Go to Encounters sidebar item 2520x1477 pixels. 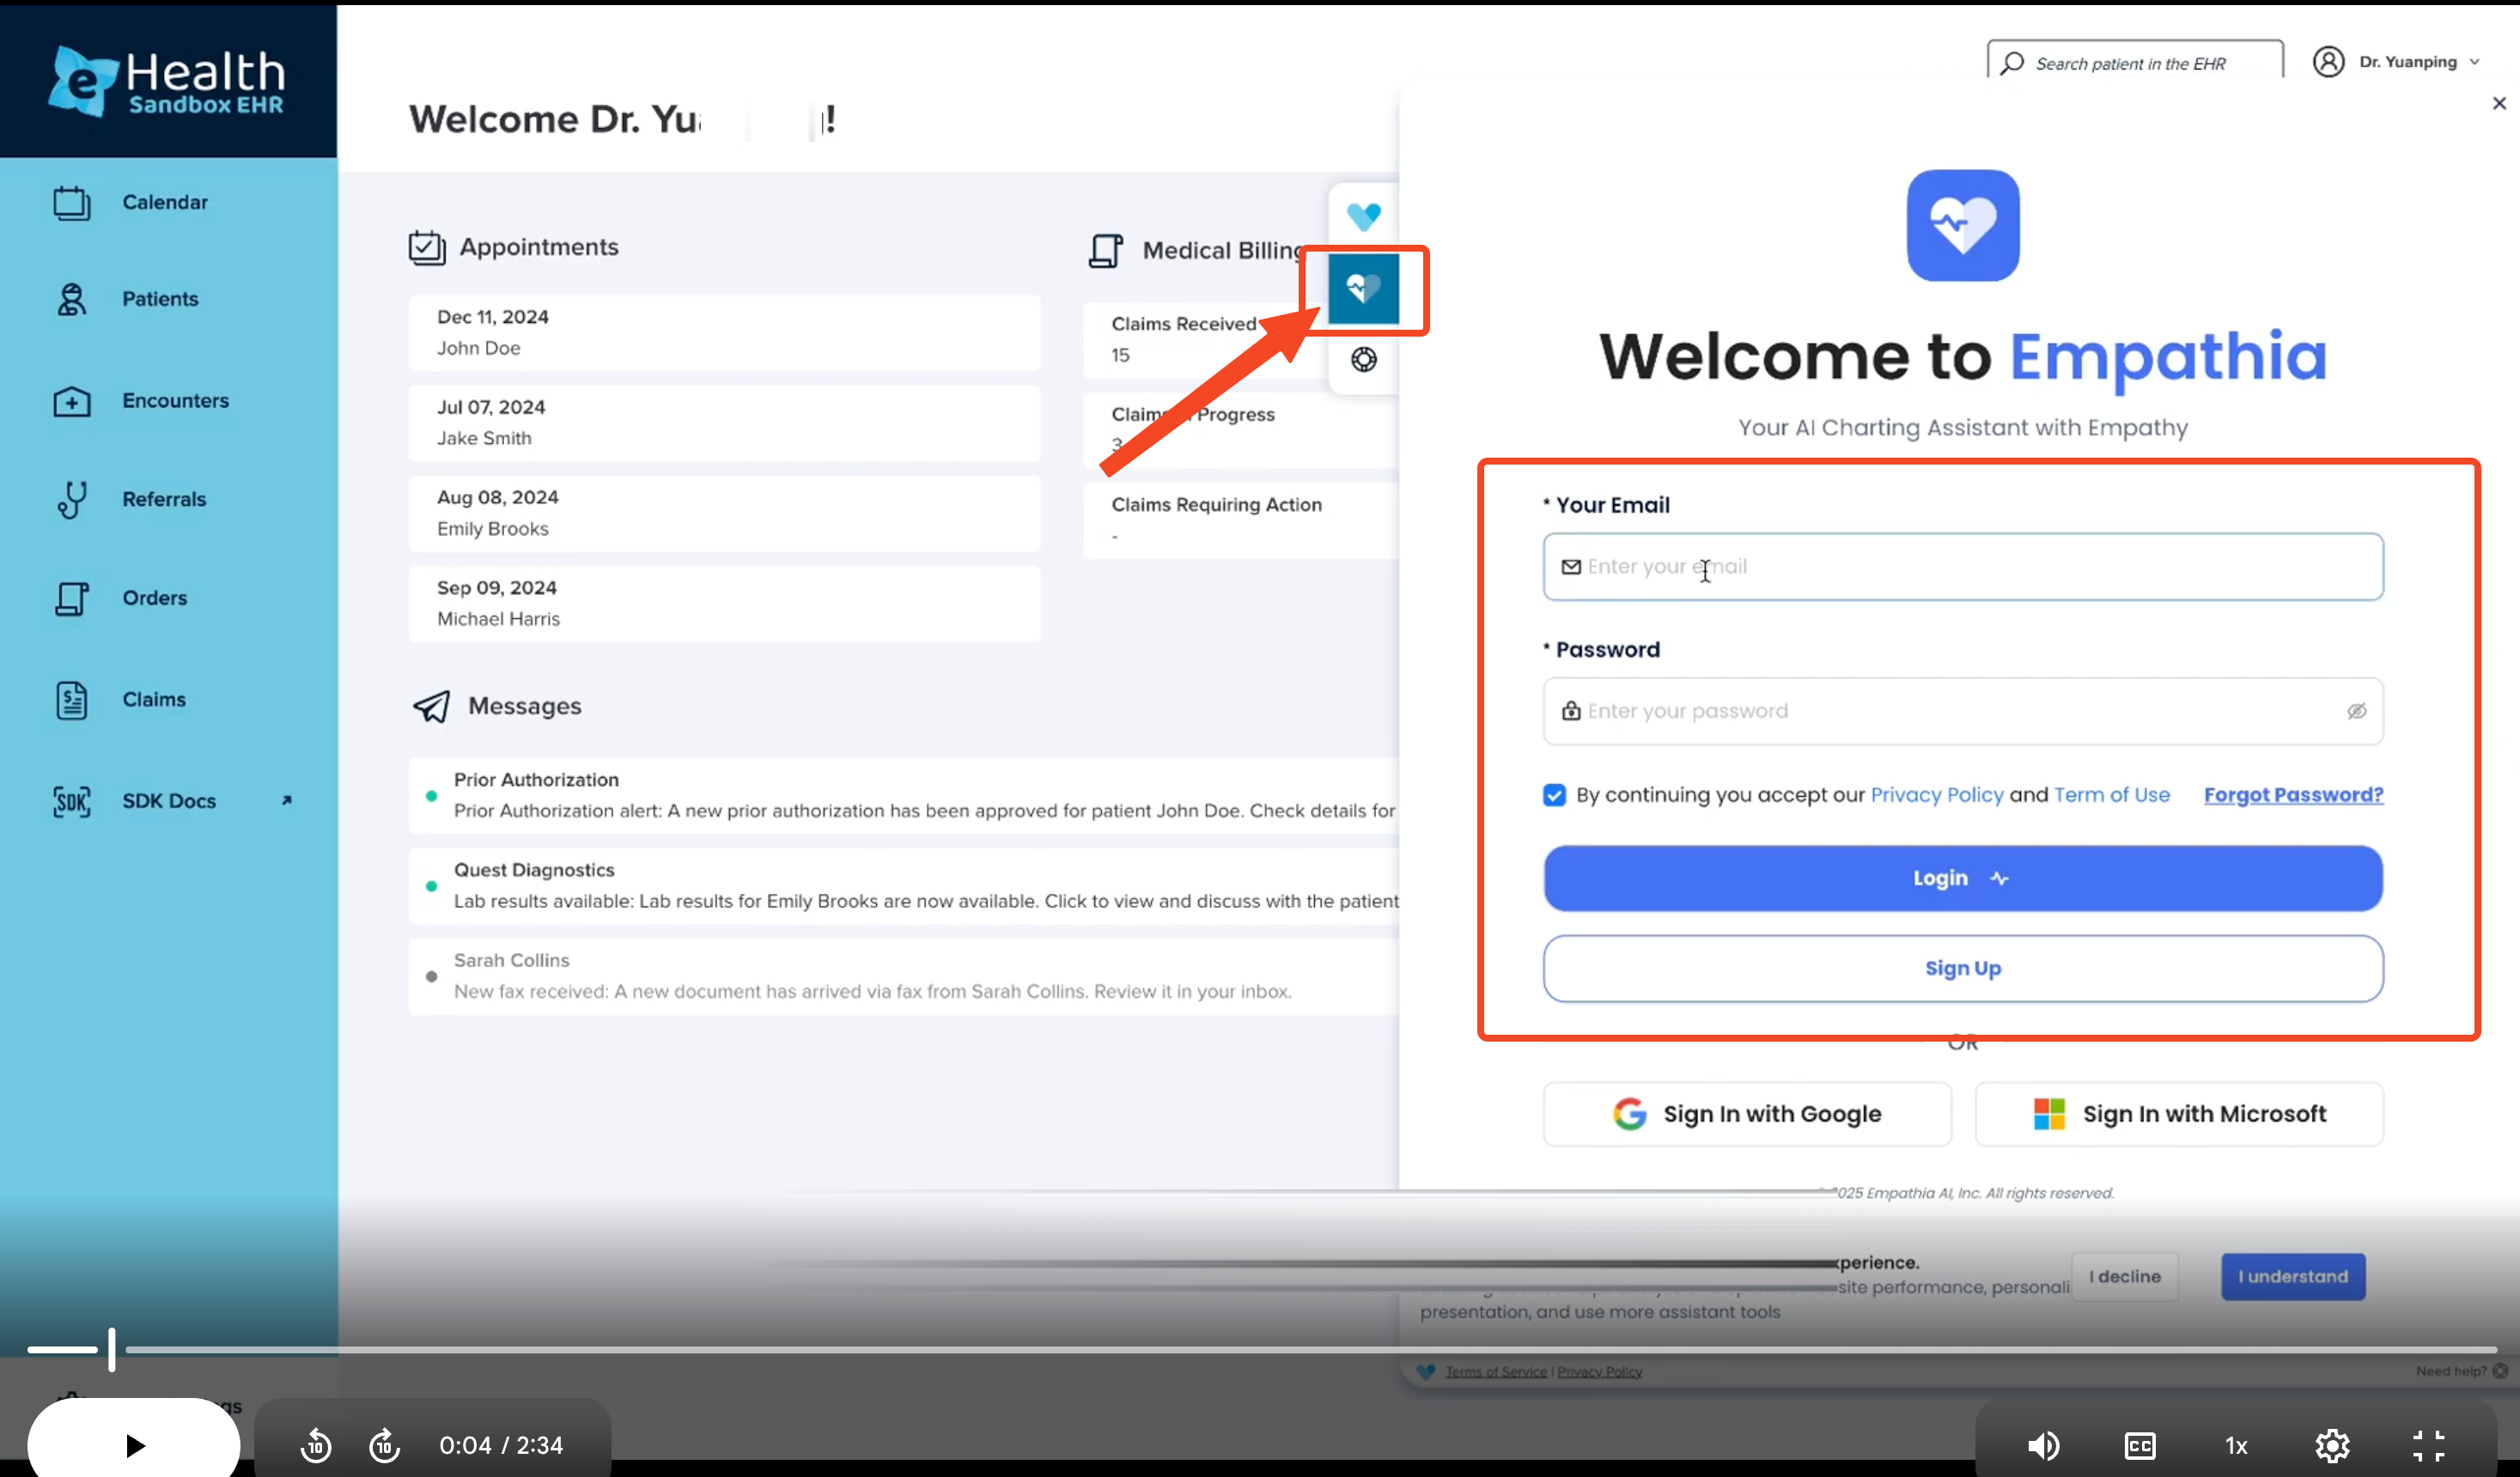(x=175, y=400)
